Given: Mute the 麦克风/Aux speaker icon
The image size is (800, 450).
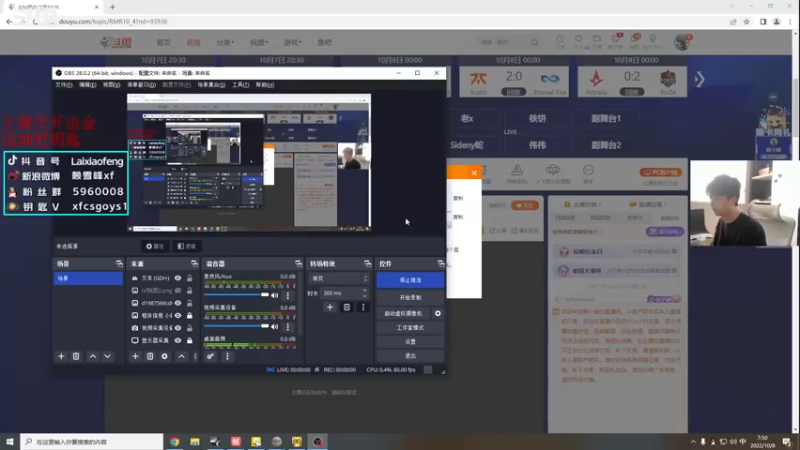Looking at the screenshot, I should [274, 295].
